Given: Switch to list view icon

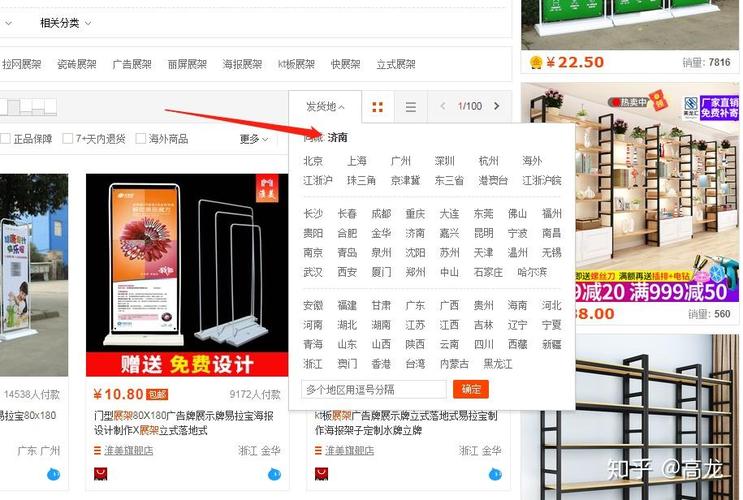Looking at the screenshot, I should tap(411, 107).
